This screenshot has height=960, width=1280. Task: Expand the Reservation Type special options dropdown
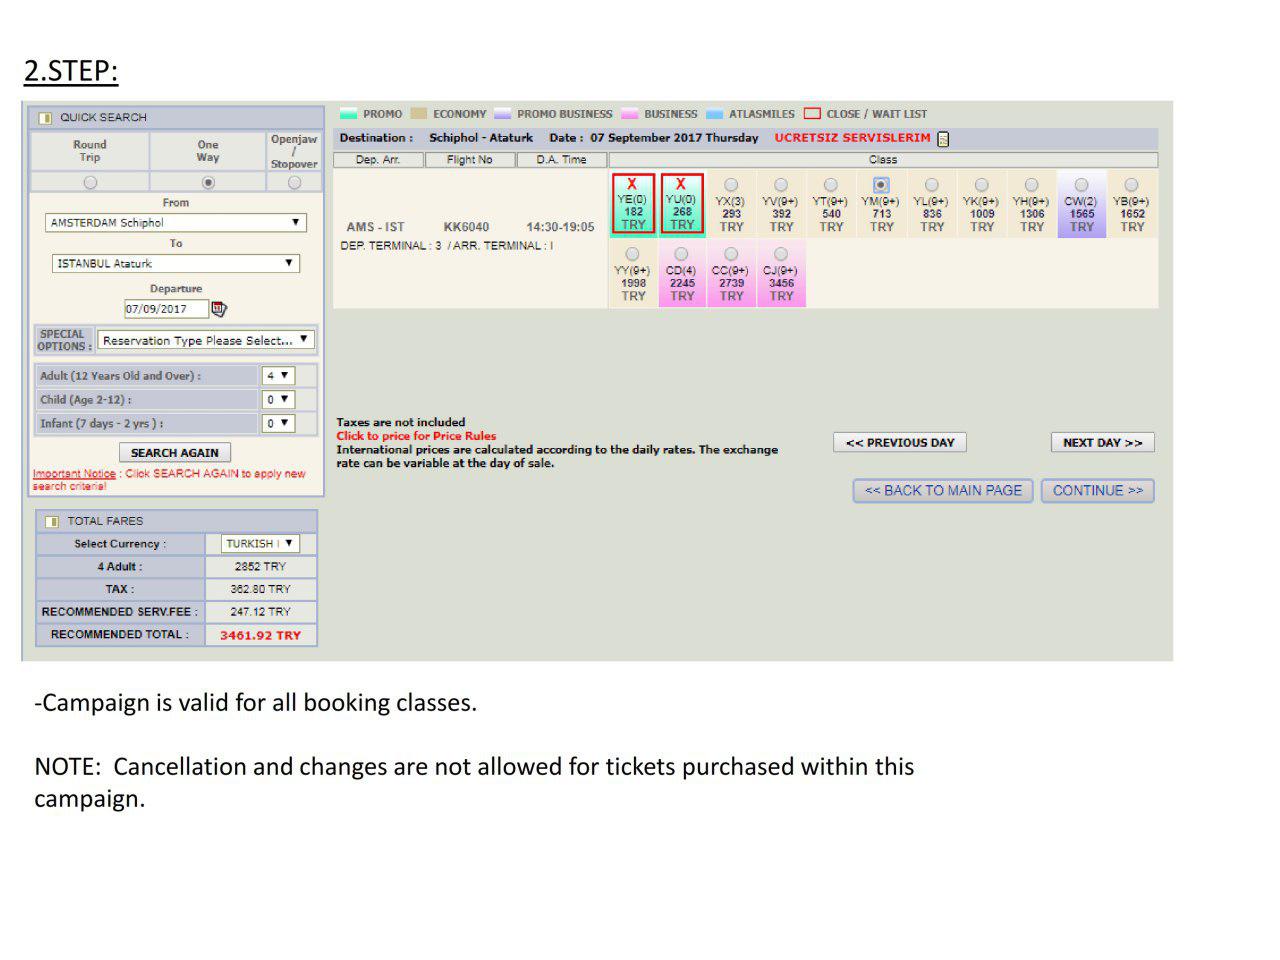coord(206,340)
